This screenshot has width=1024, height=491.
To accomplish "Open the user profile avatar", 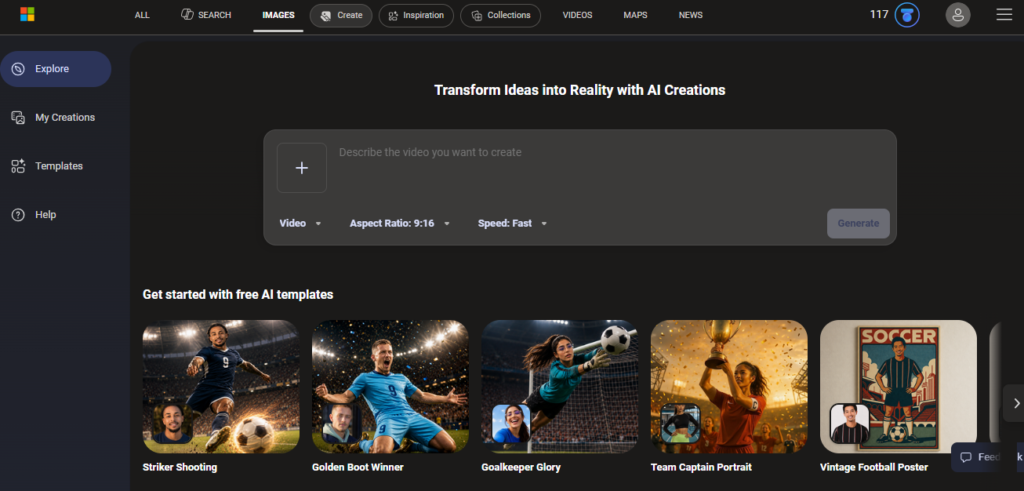I will (x=957, y=15).
